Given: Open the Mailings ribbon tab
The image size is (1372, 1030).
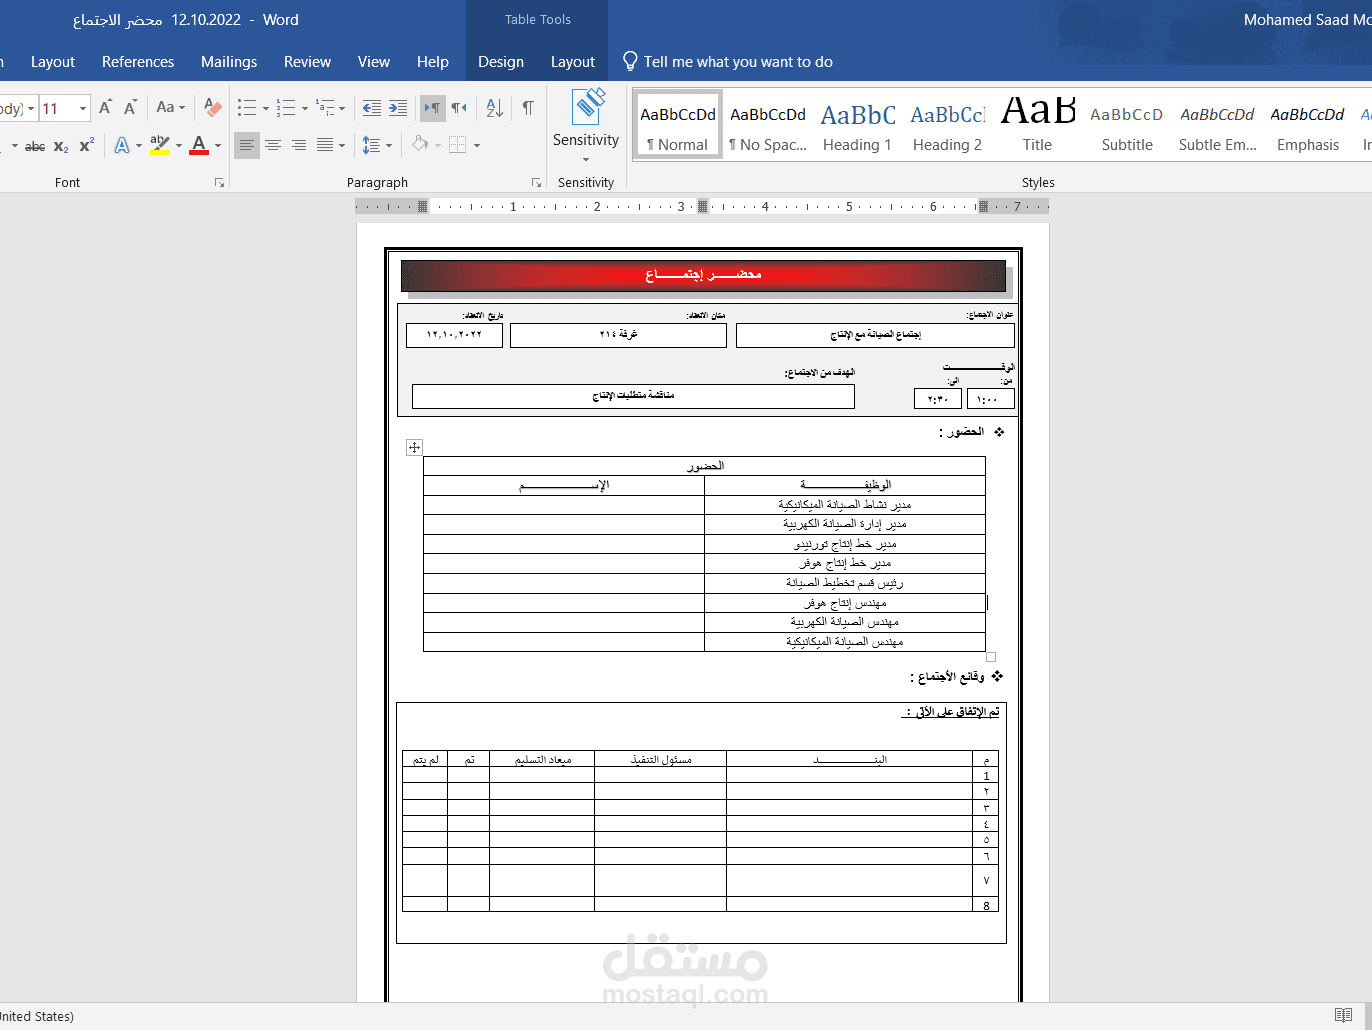Looking at the screenshot, I should tap(229, 61).
